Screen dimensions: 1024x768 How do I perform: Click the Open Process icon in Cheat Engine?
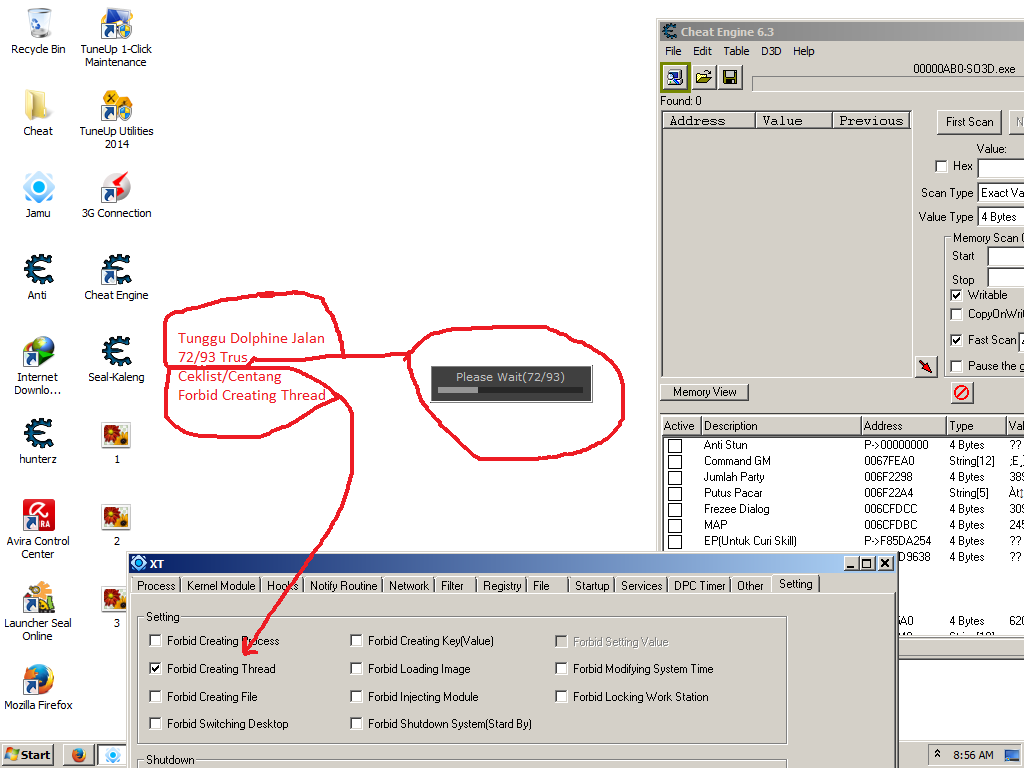coord(675,78)
